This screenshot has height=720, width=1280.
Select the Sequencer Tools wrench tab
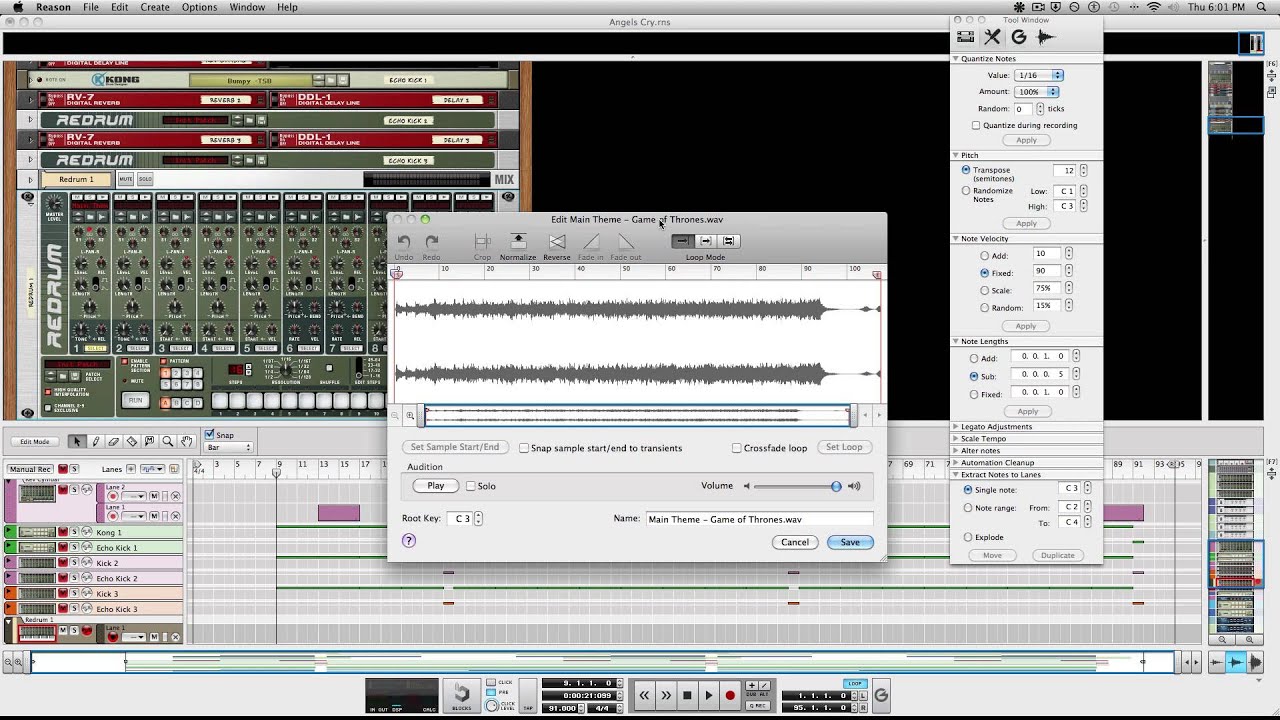[x=992, y=37]
